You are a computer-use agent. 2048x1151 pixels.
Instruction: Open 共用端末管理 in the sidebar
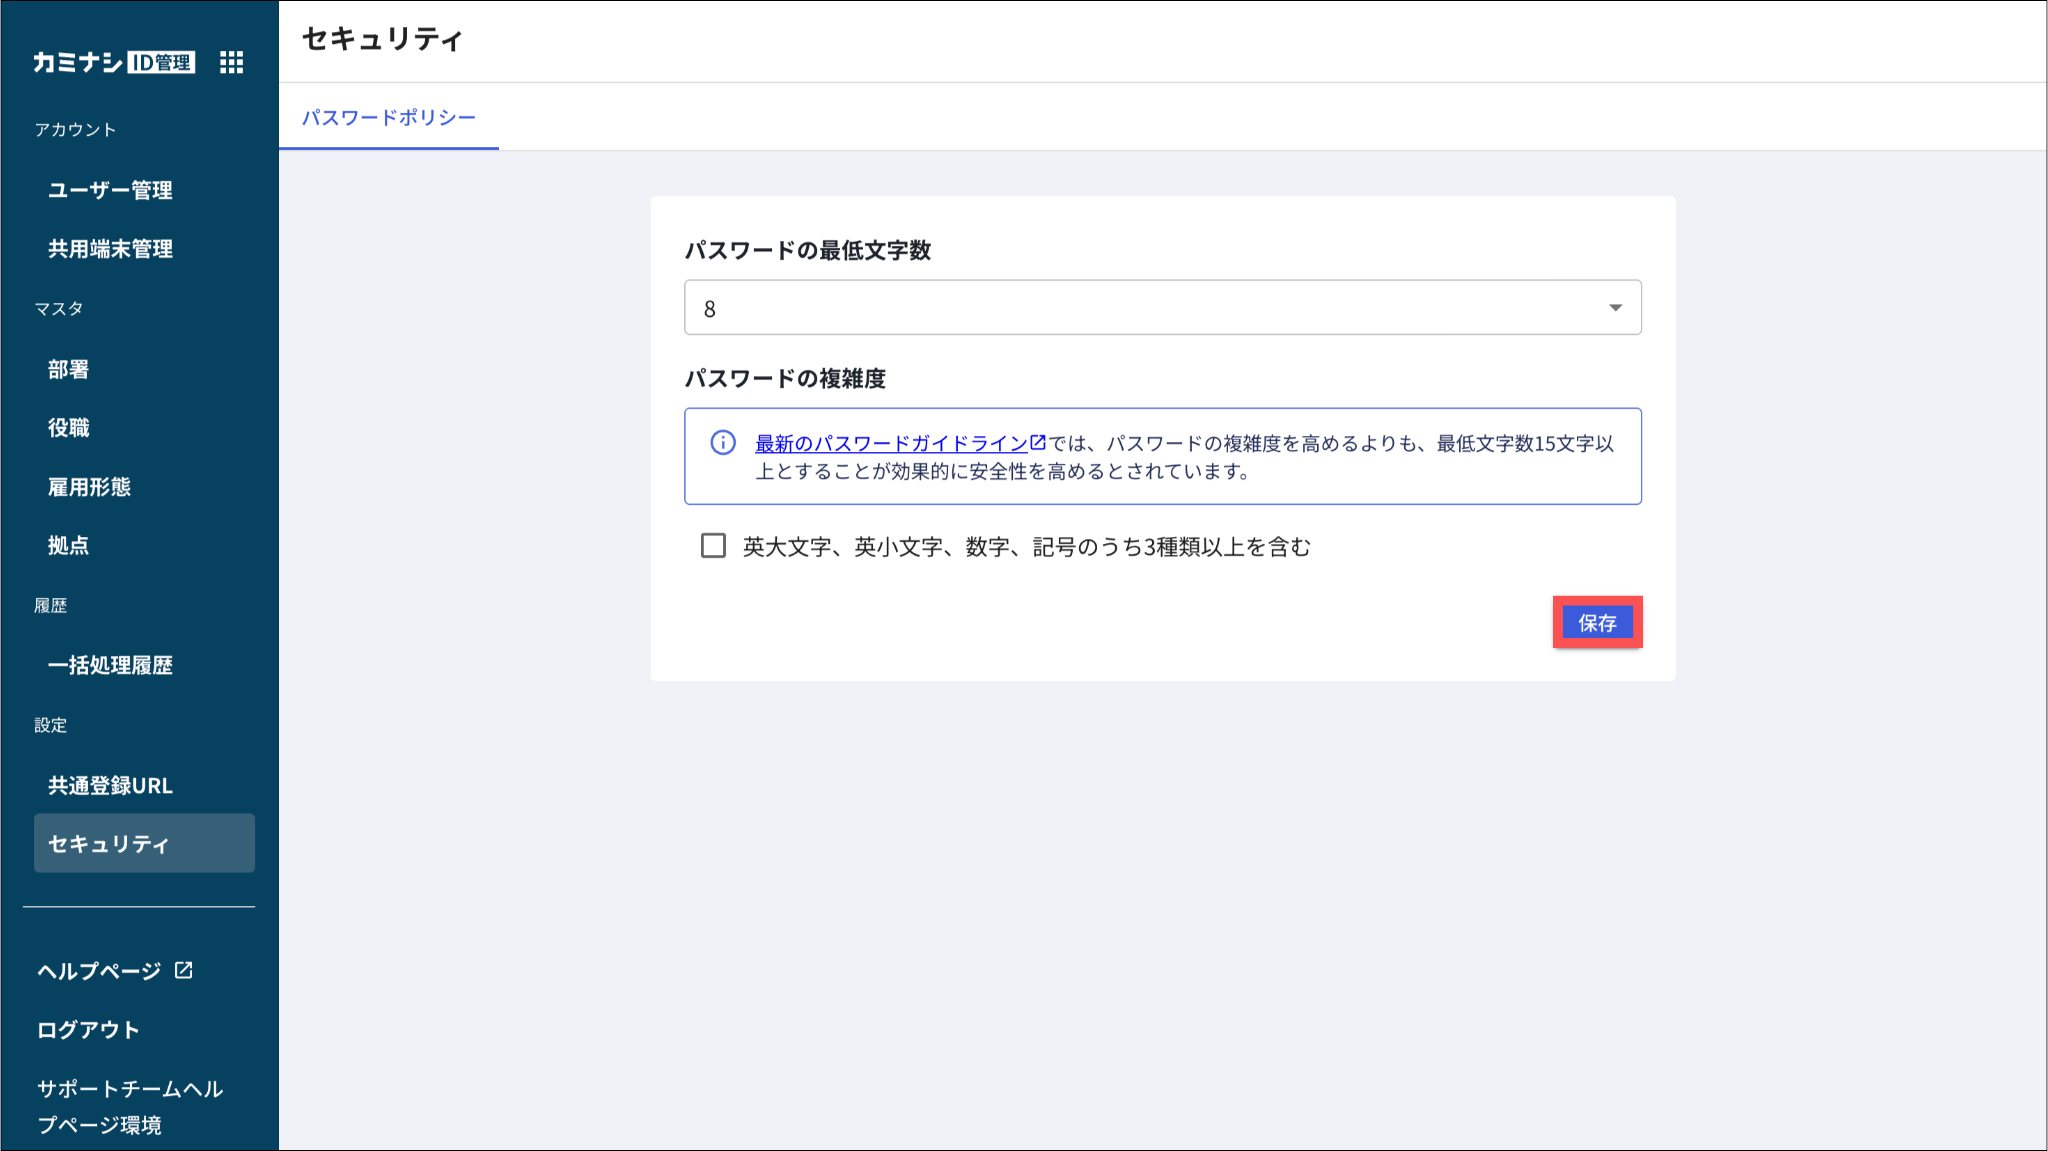point(110,249)
